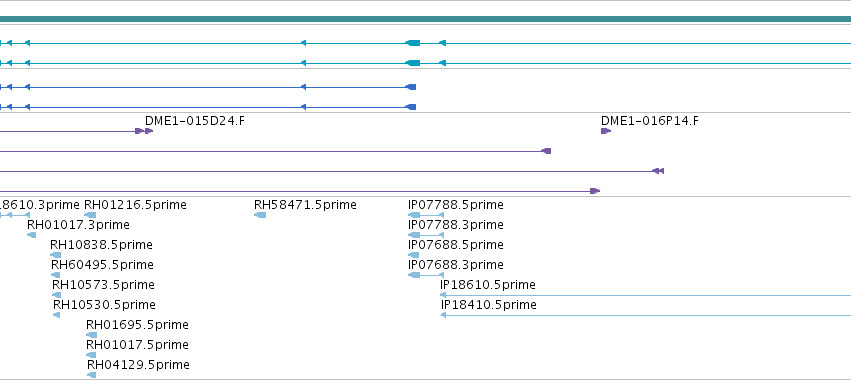This screenshot has height=380, width=851.
Task: Click the teal bar at the top
Action: tap(426, 20)
